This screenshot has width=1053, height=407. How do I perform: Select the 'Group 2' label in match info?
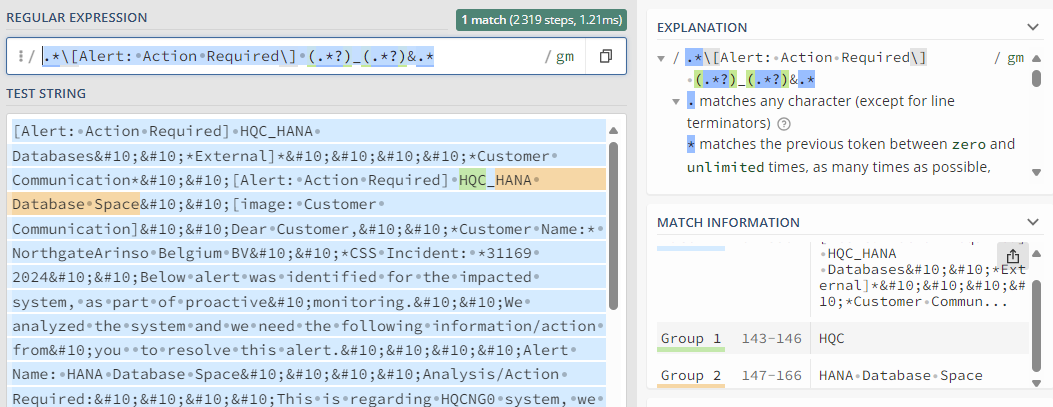[691, 375]
